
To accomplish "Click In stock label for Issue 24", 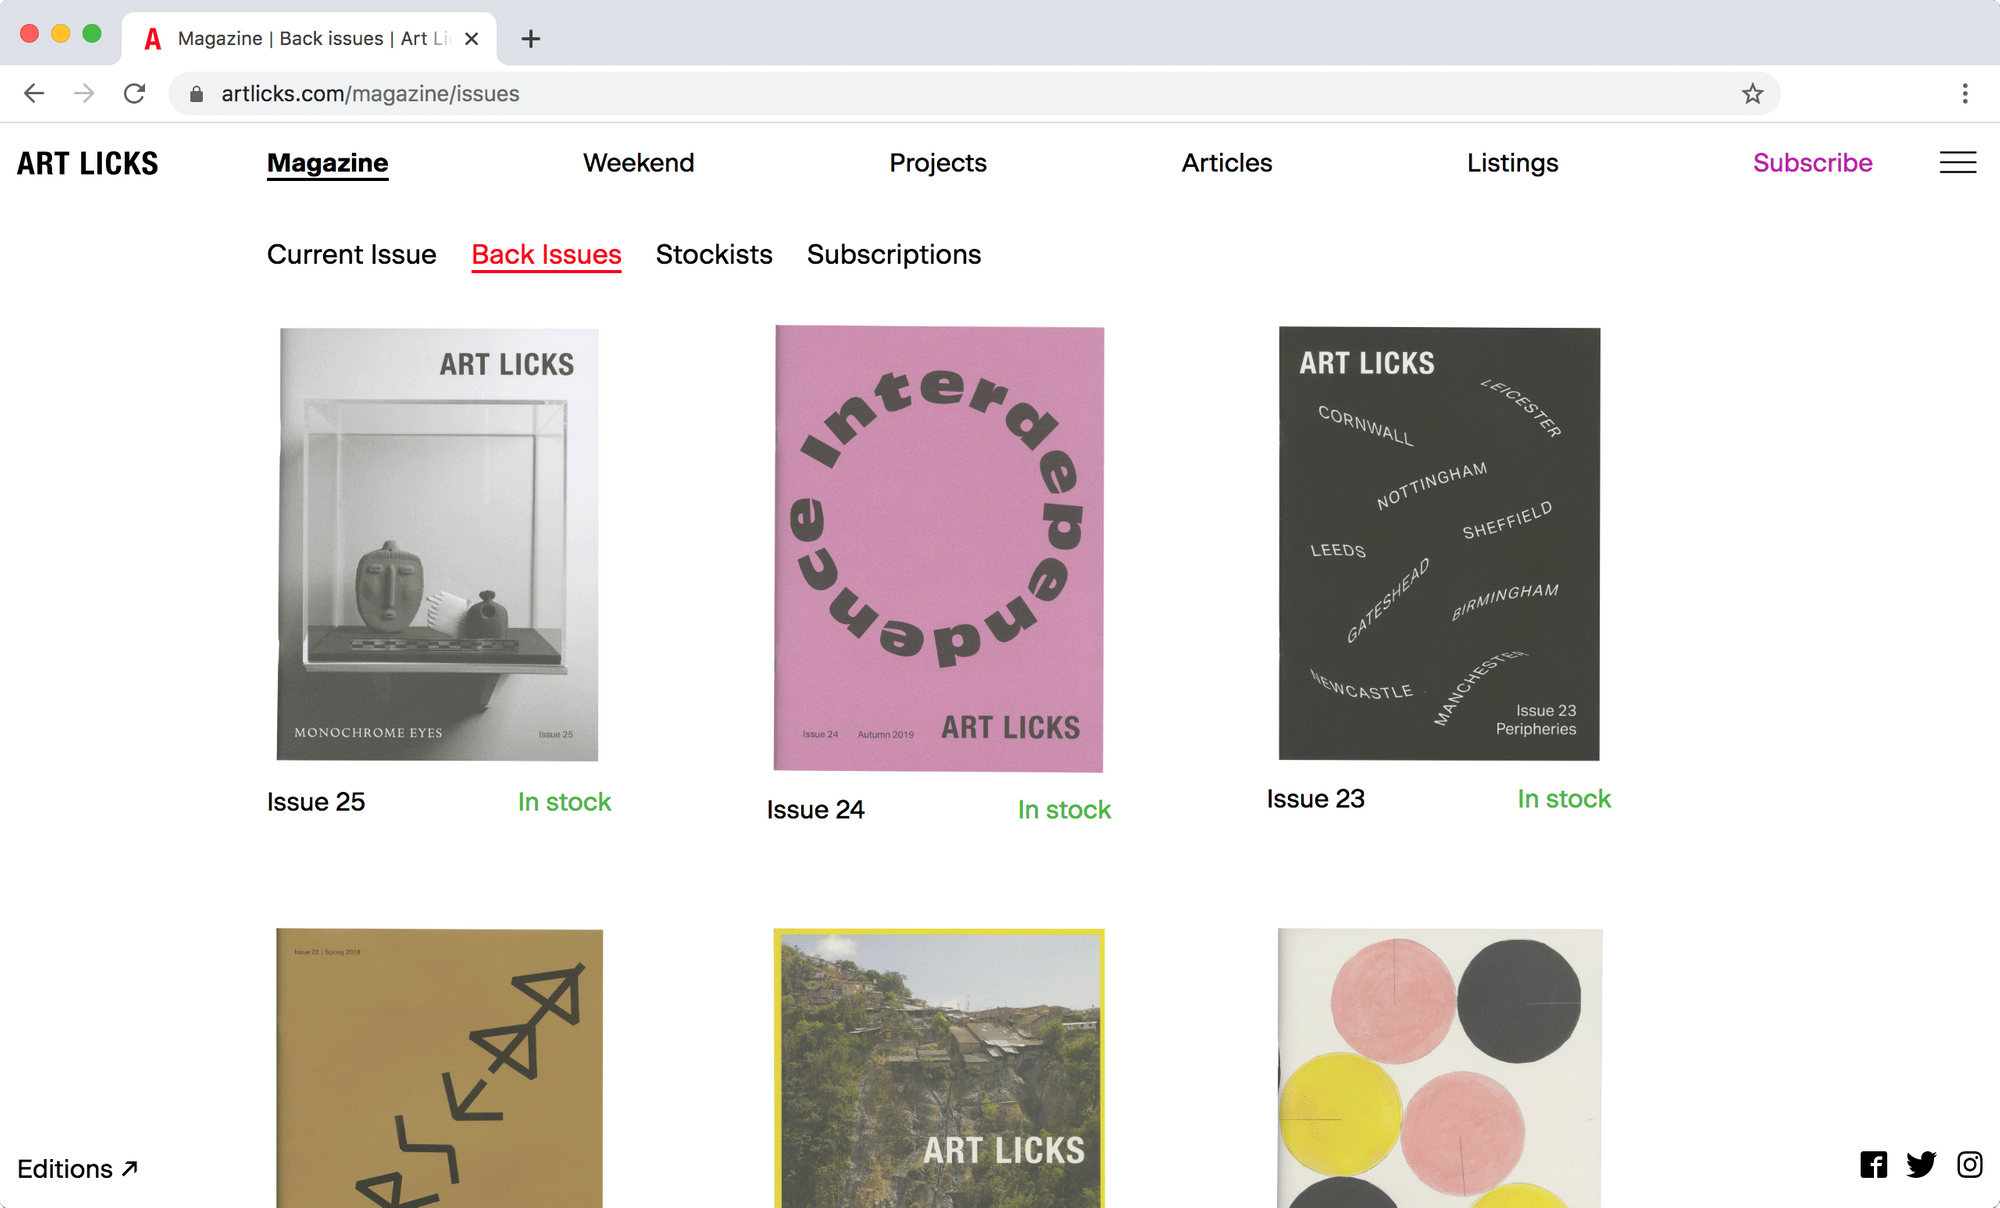I will point(1064,810).
